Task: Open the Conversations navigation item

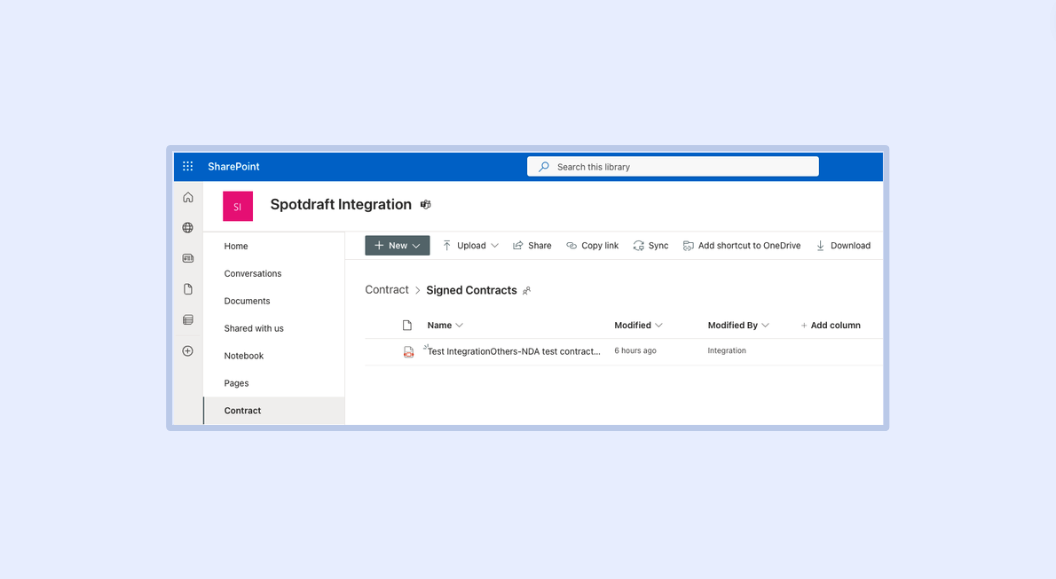Action: 252,273
